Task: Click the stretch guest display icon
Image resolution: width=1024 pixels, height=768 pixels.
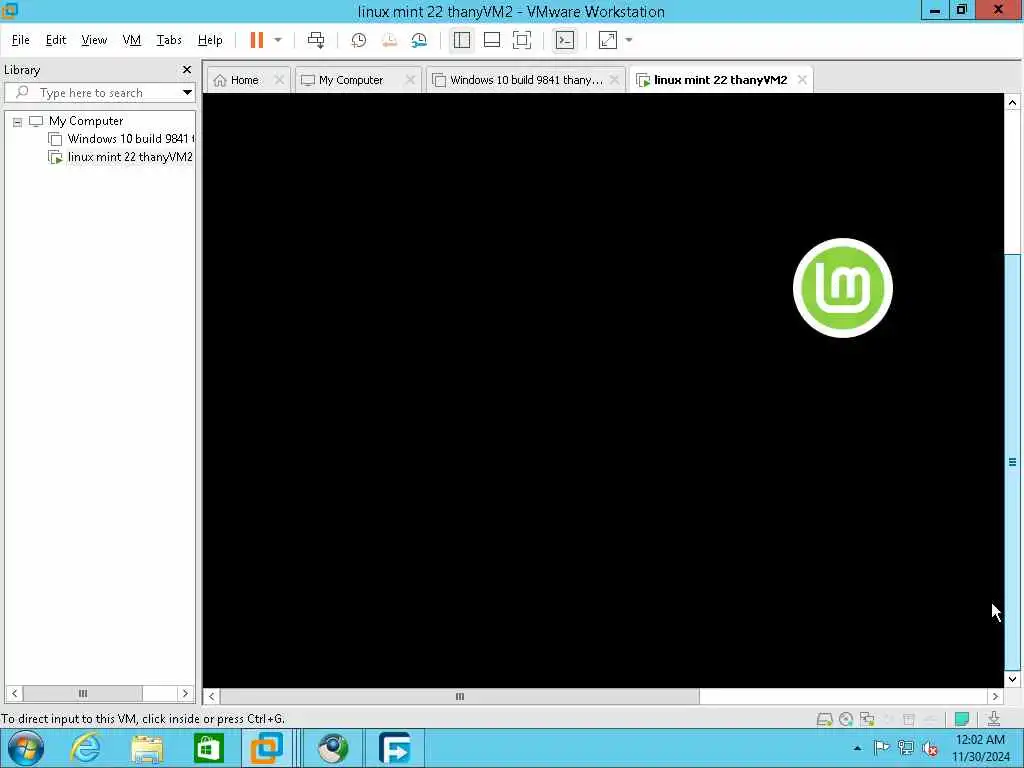Action: [608, 40]
